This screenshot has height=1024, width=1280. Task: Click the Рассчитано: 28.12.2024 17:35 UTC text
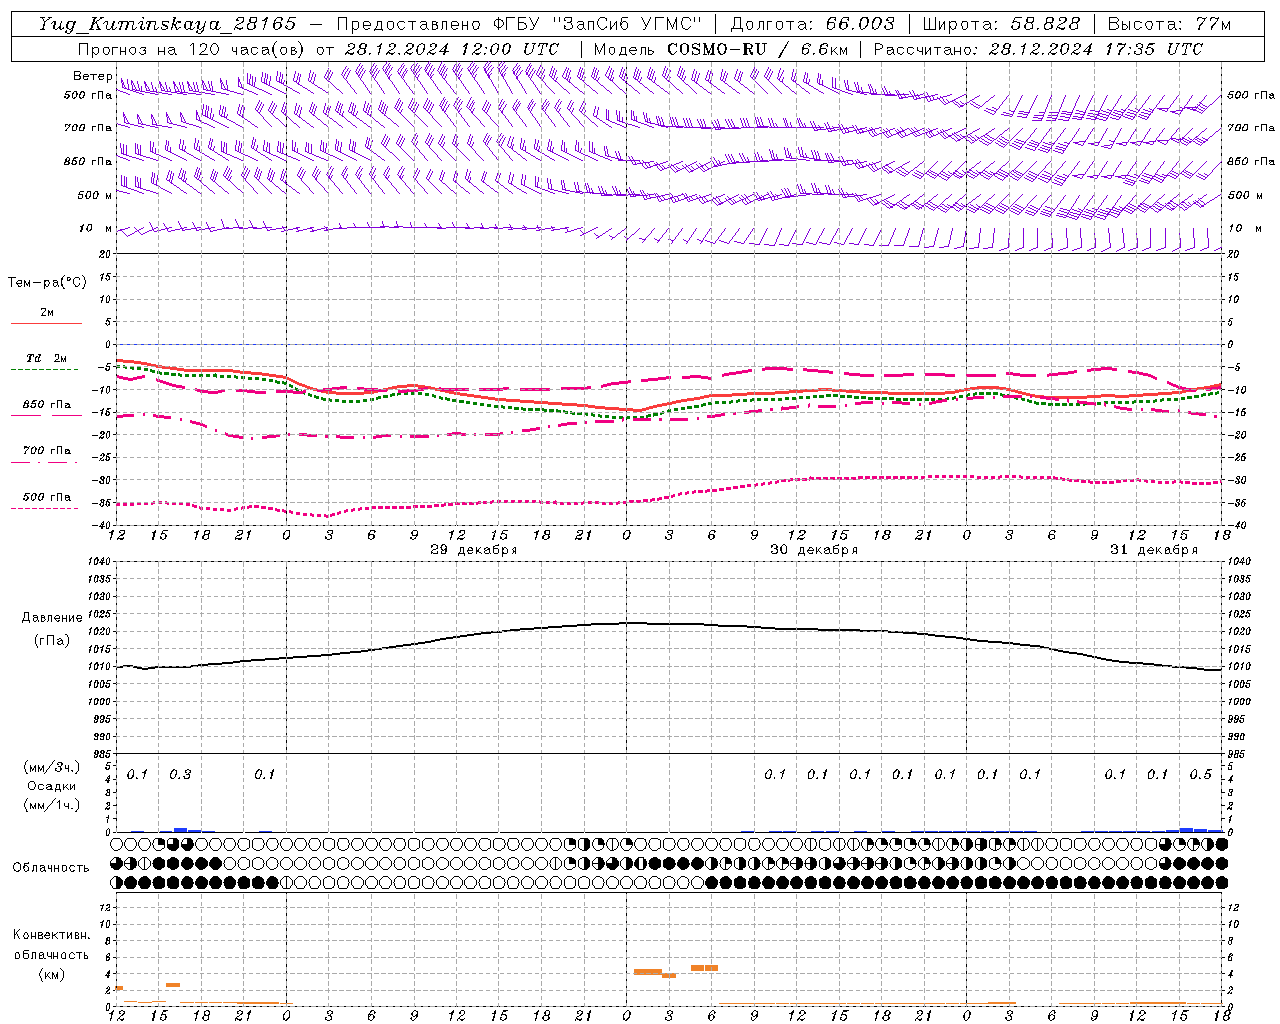point(1038,49)
